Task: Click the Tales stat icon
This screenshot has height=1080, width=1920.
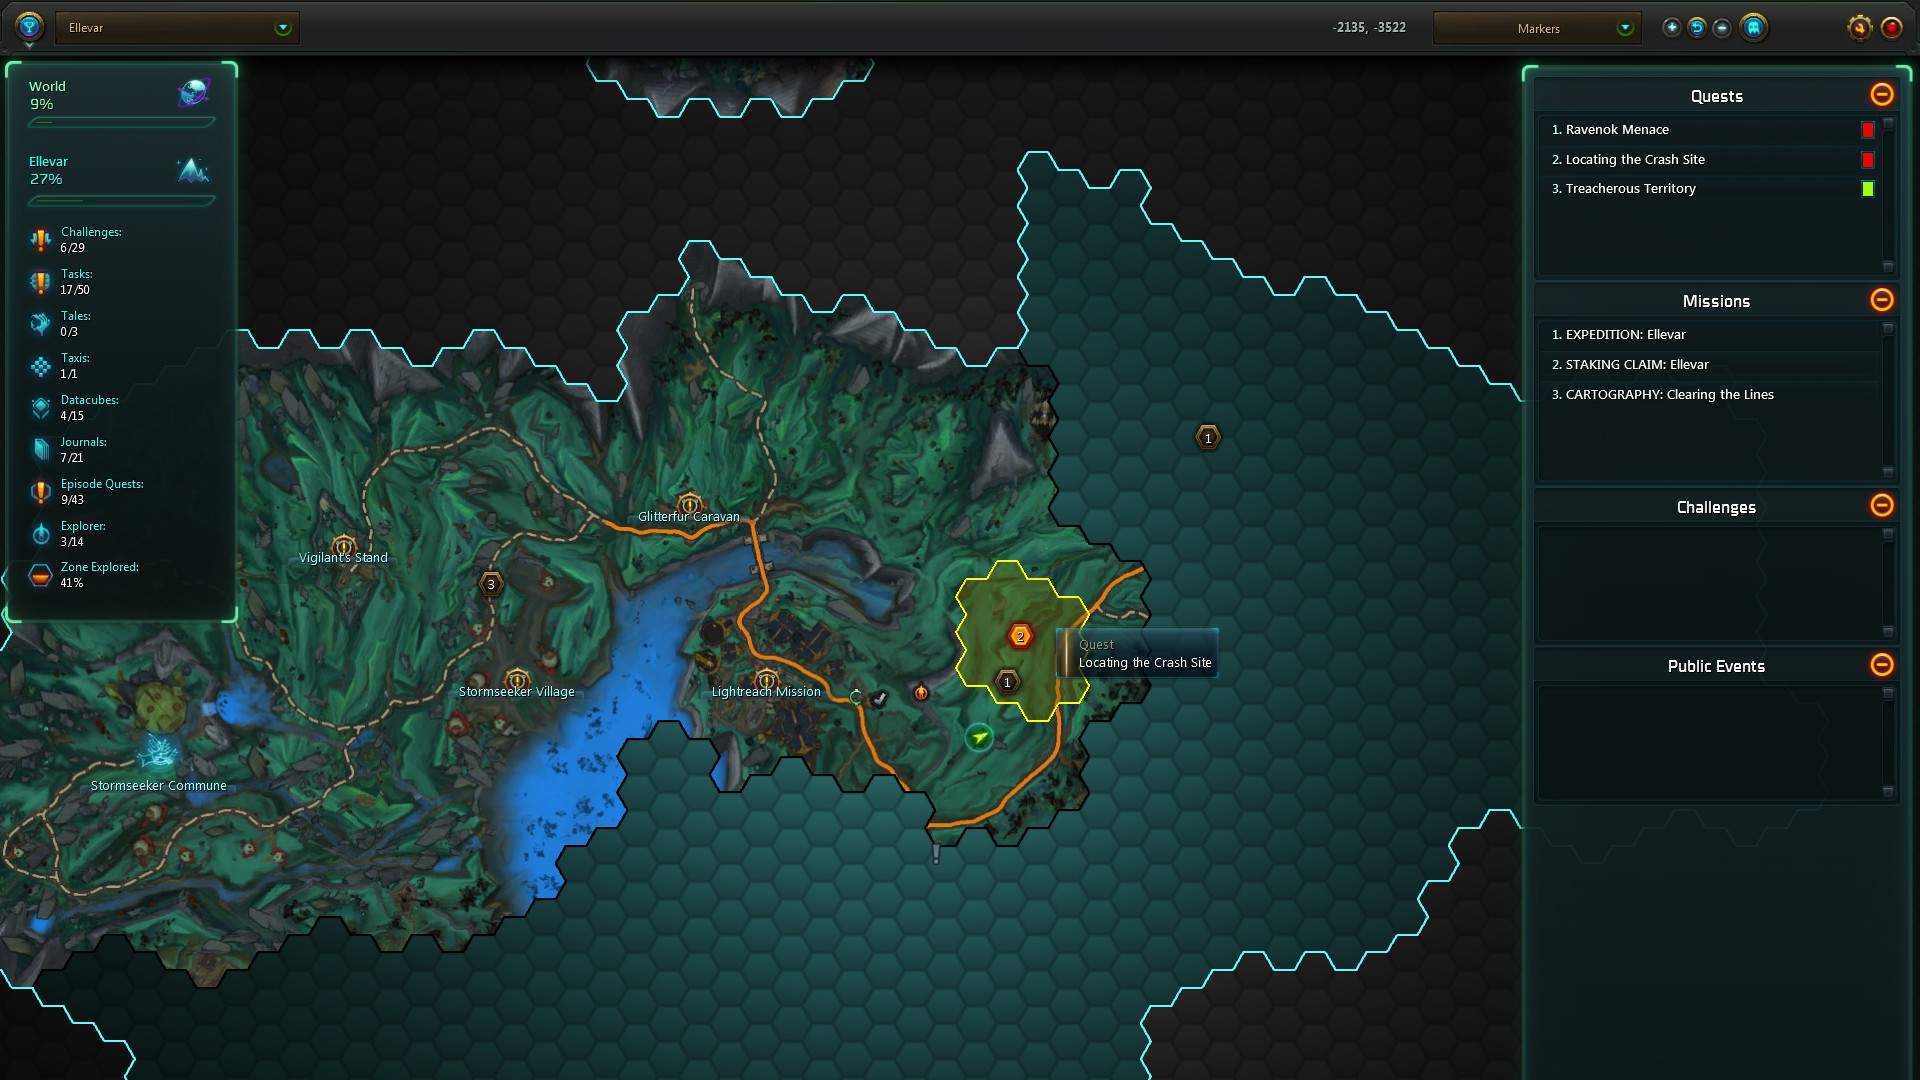Action: coord(40,324)
